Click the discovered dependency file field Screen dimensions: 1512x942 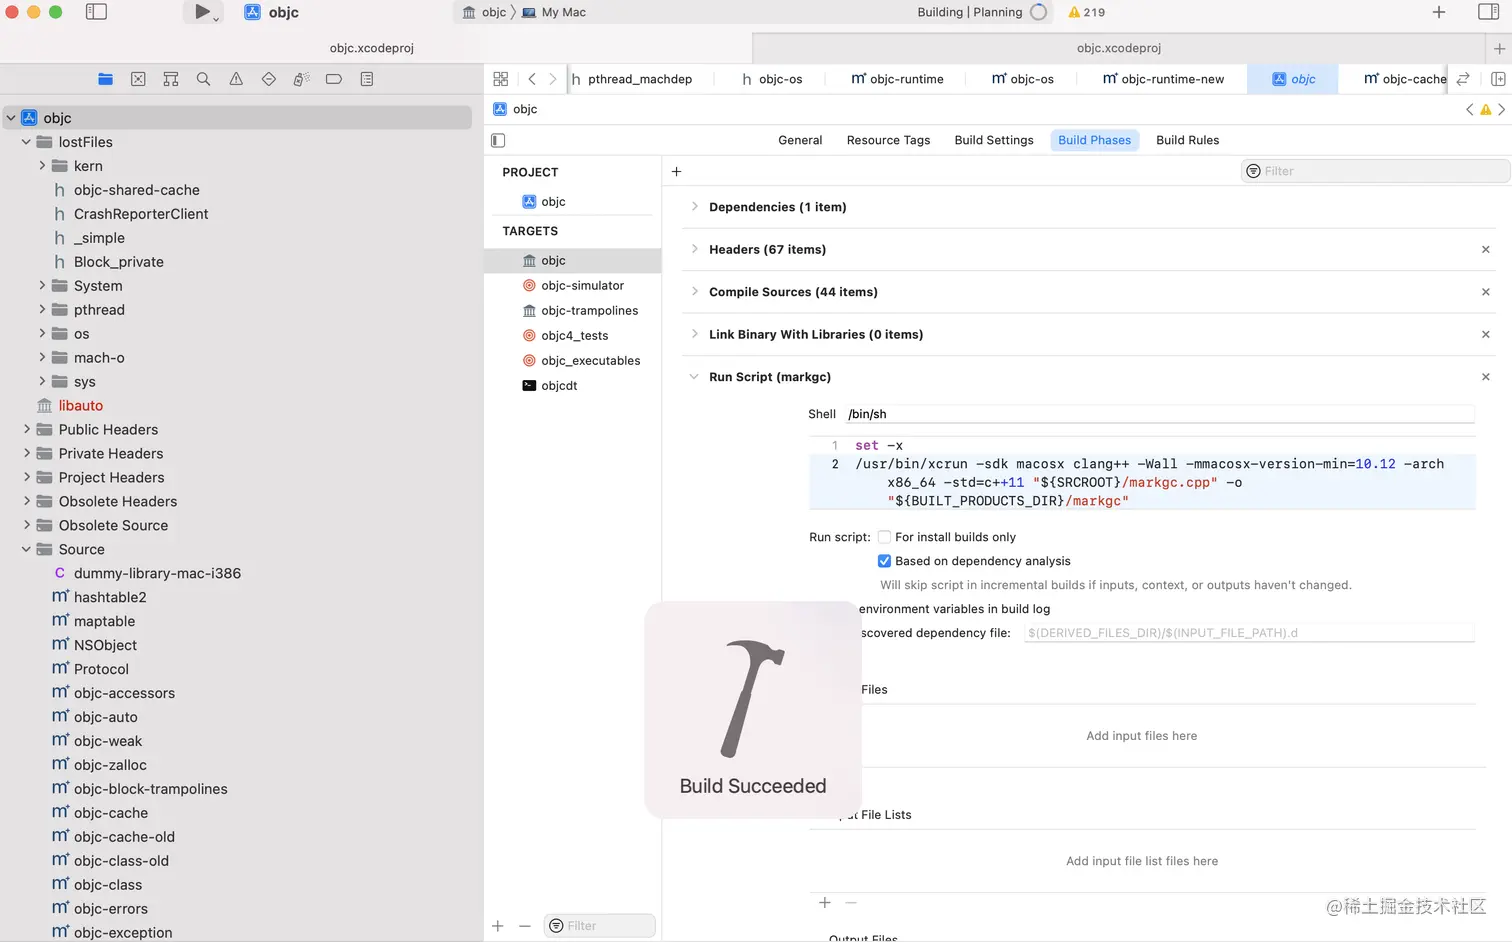(1249, 633)
